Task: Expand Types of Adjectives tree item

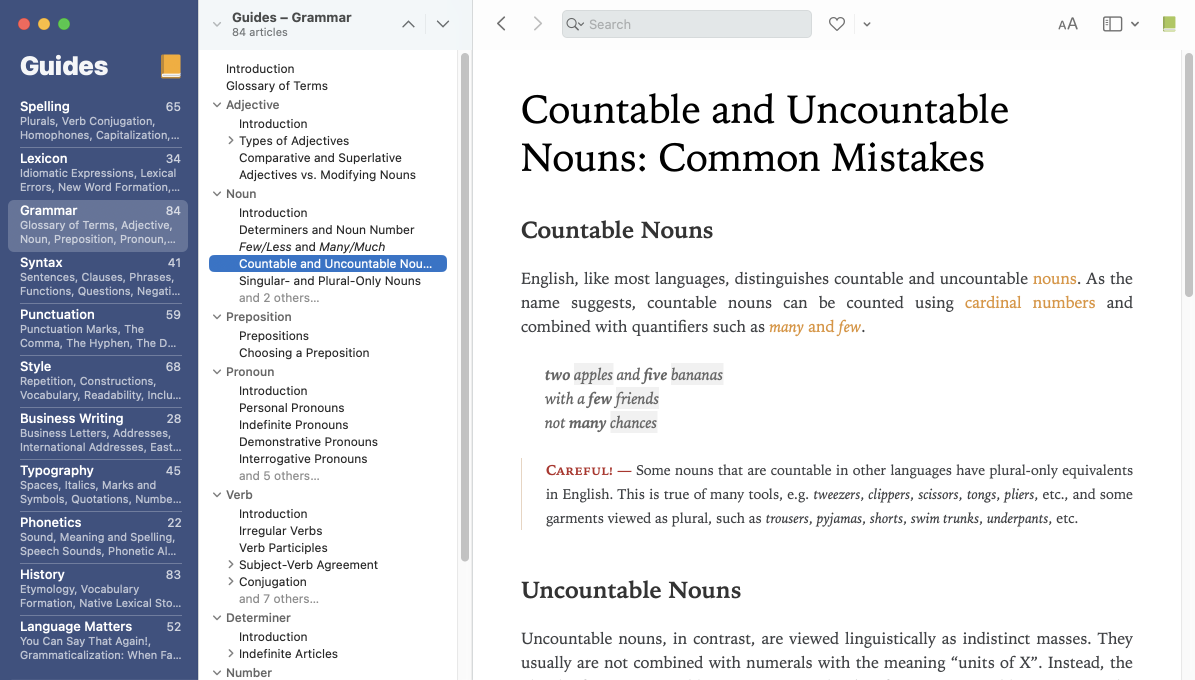Action: click(x=231, y=141)
